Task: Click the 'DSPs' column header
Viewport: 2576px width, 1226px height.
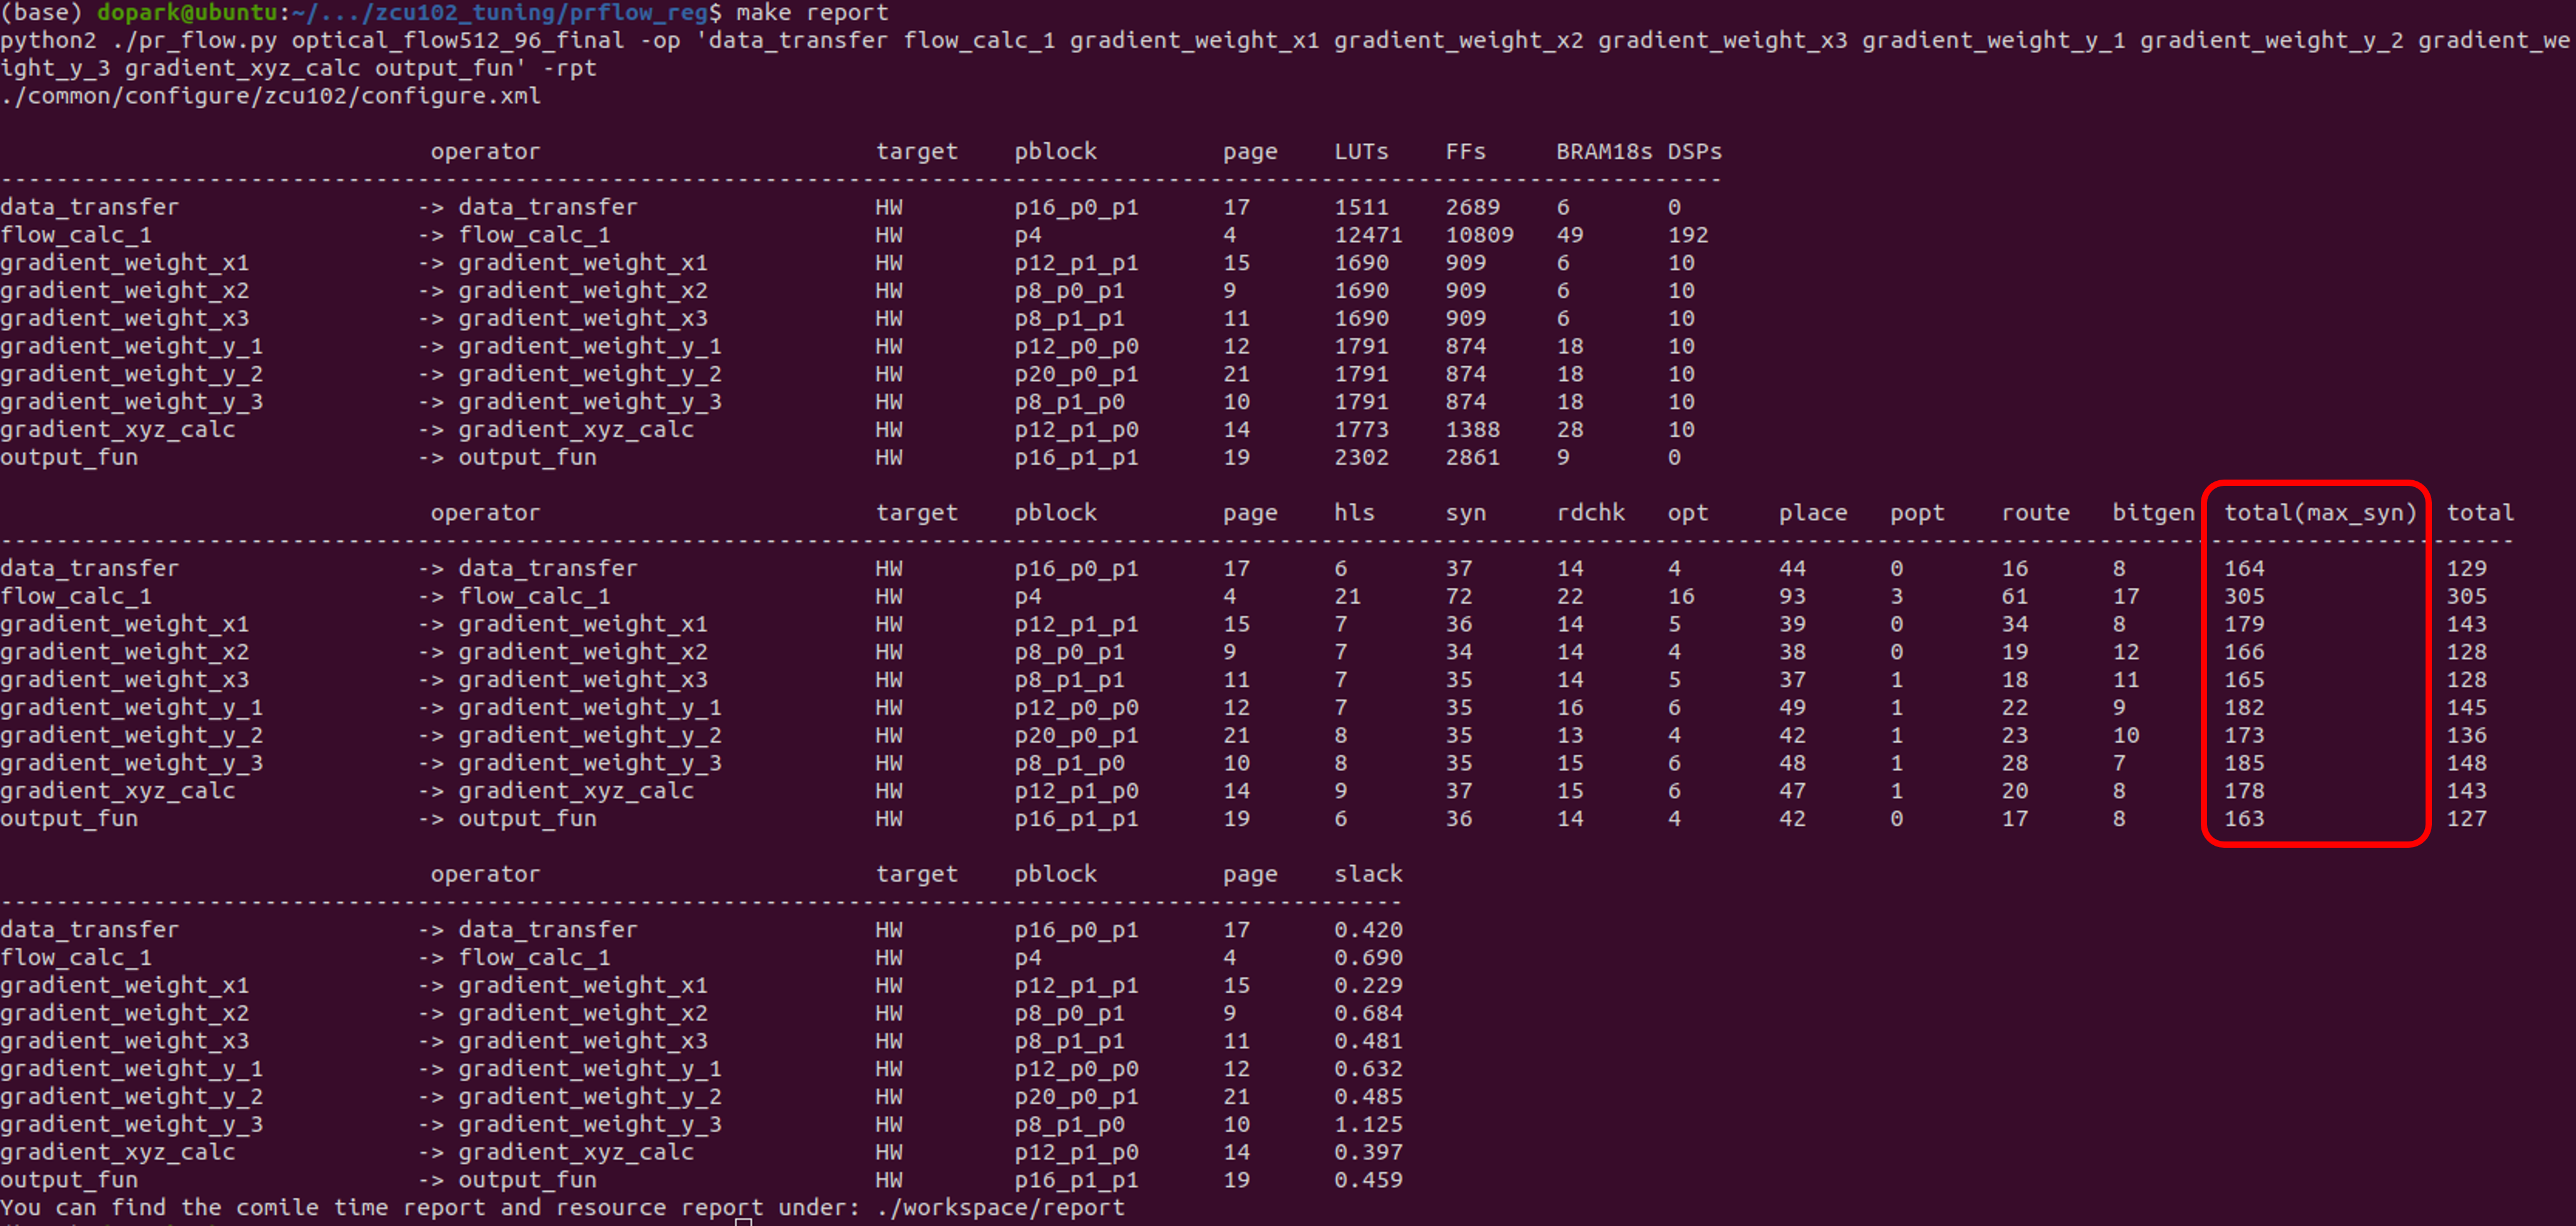Action: click(x=1694, y=152)
